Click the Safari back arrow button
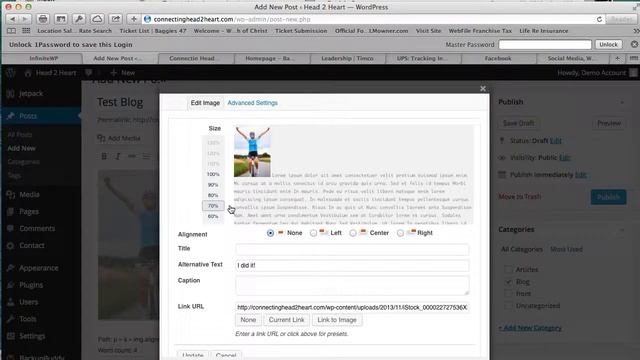Image resolution: width=640 pixels, height=360 pixels. coord(13,19)
